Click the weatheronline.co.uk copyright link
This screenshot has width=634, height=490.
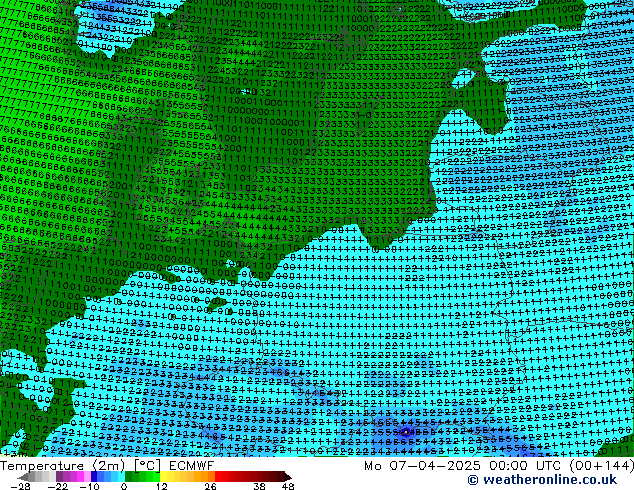click(x=549, y=480)
